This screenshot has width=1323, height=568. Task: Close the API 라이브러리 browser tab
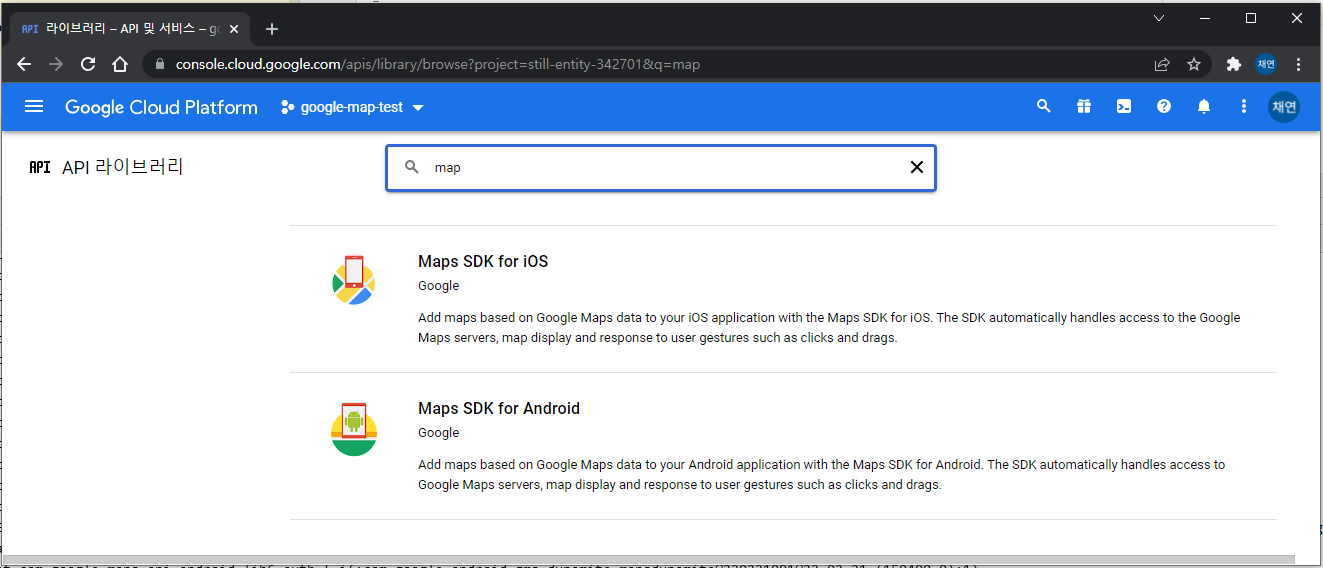pyautogui.click(x=233, y=29)
